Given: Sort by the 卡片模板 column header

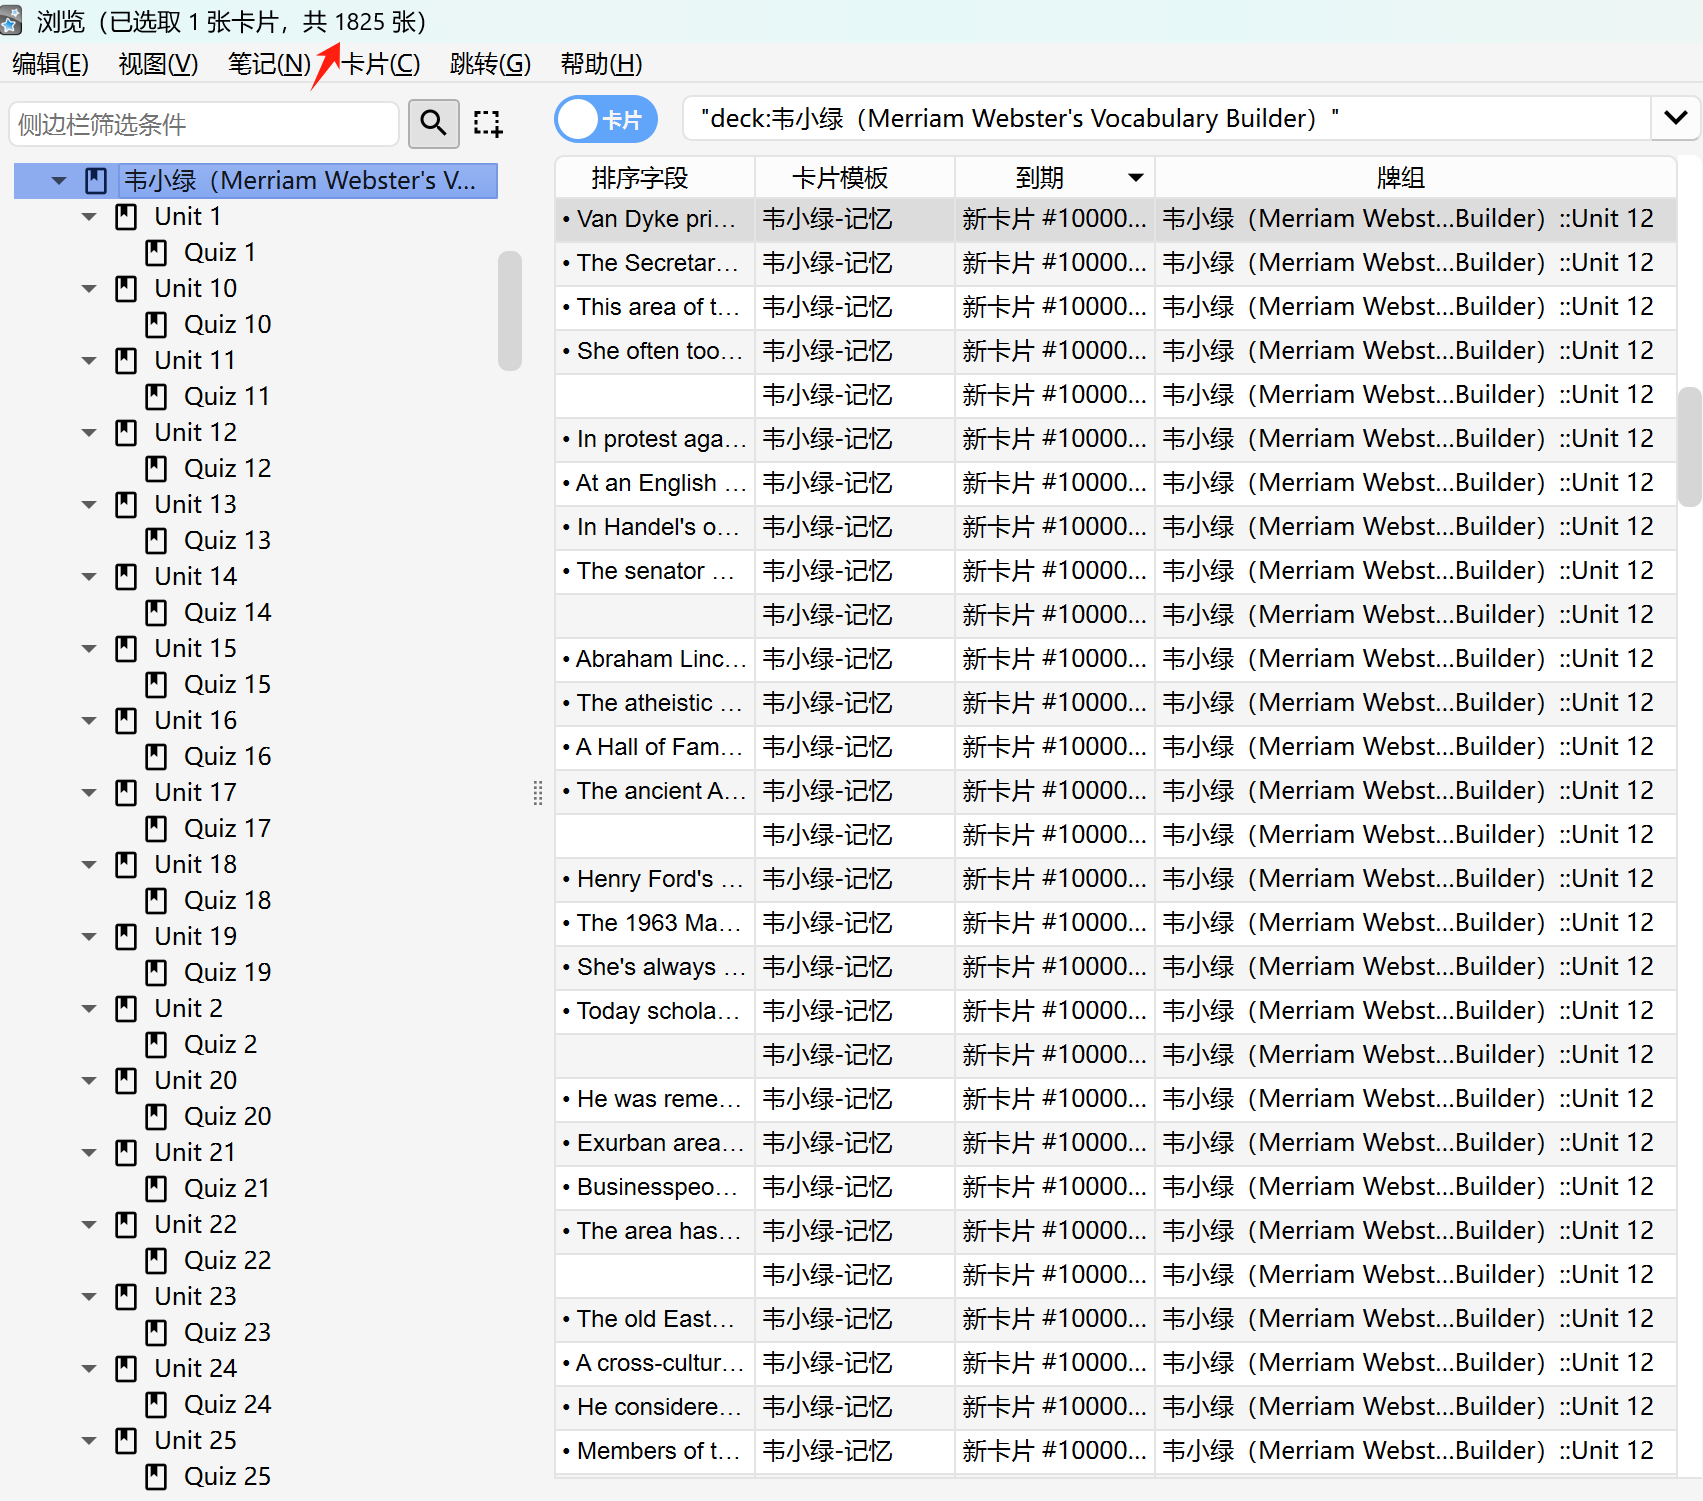Looking at the screenshot, I should coord(855,178).
